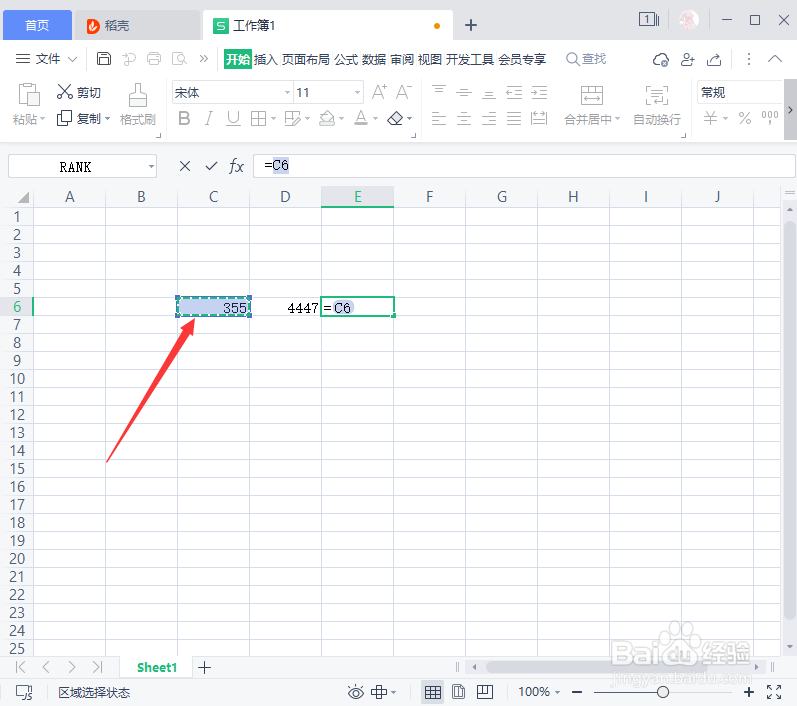Click the Print icon
Image resolution: width=797 pixels, height=706 pixels.
154,59
